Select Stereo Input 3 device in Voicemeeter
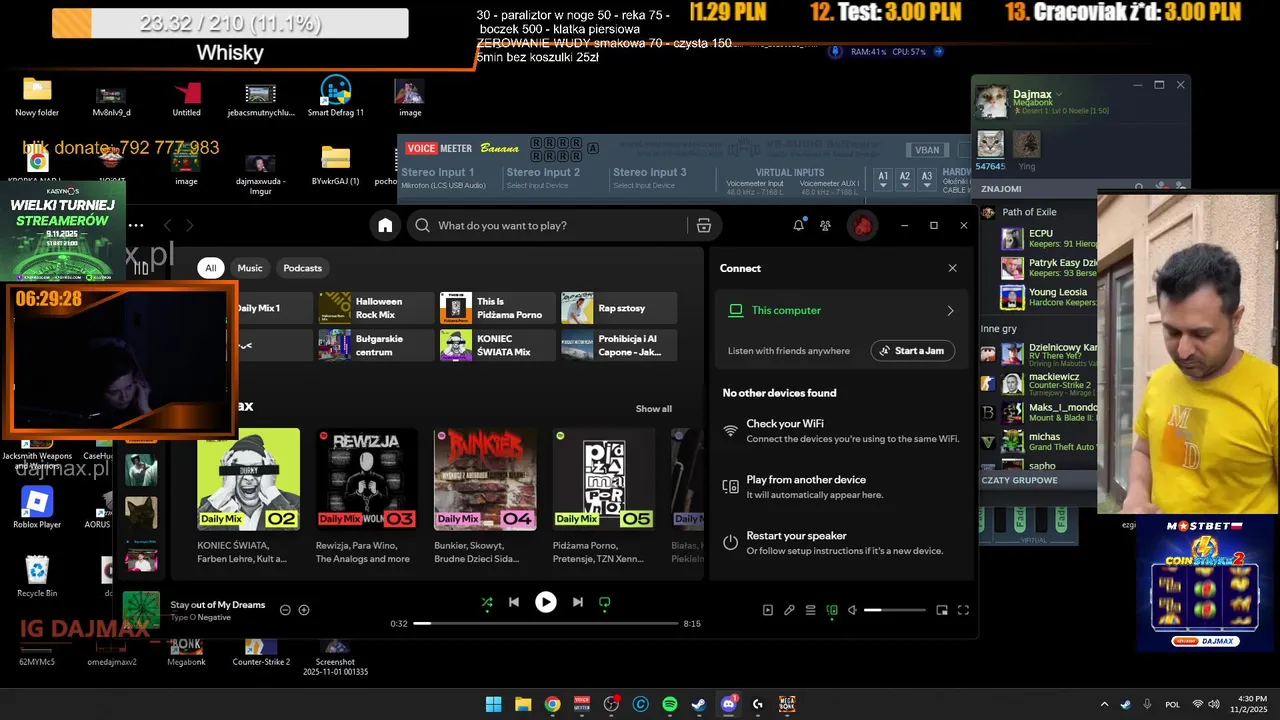 coord(643,186)
